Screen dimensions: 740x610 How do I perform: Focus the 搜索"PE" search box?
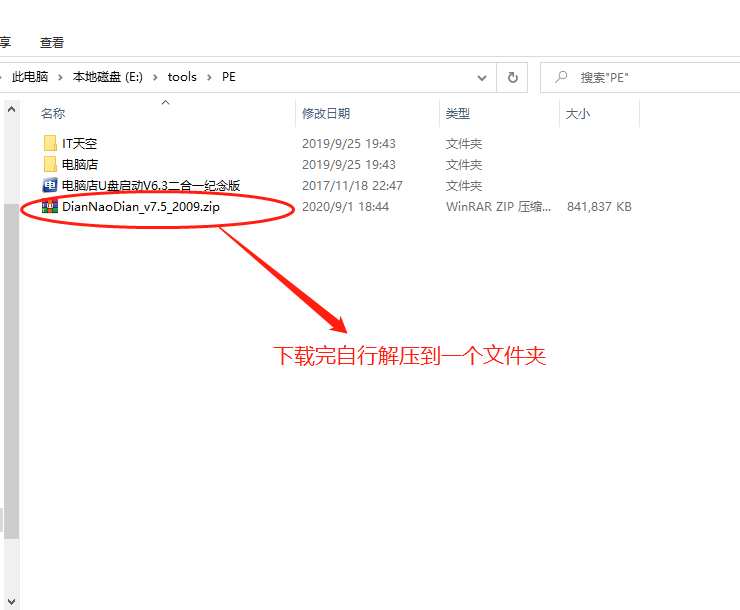click(x=640, y=77)
